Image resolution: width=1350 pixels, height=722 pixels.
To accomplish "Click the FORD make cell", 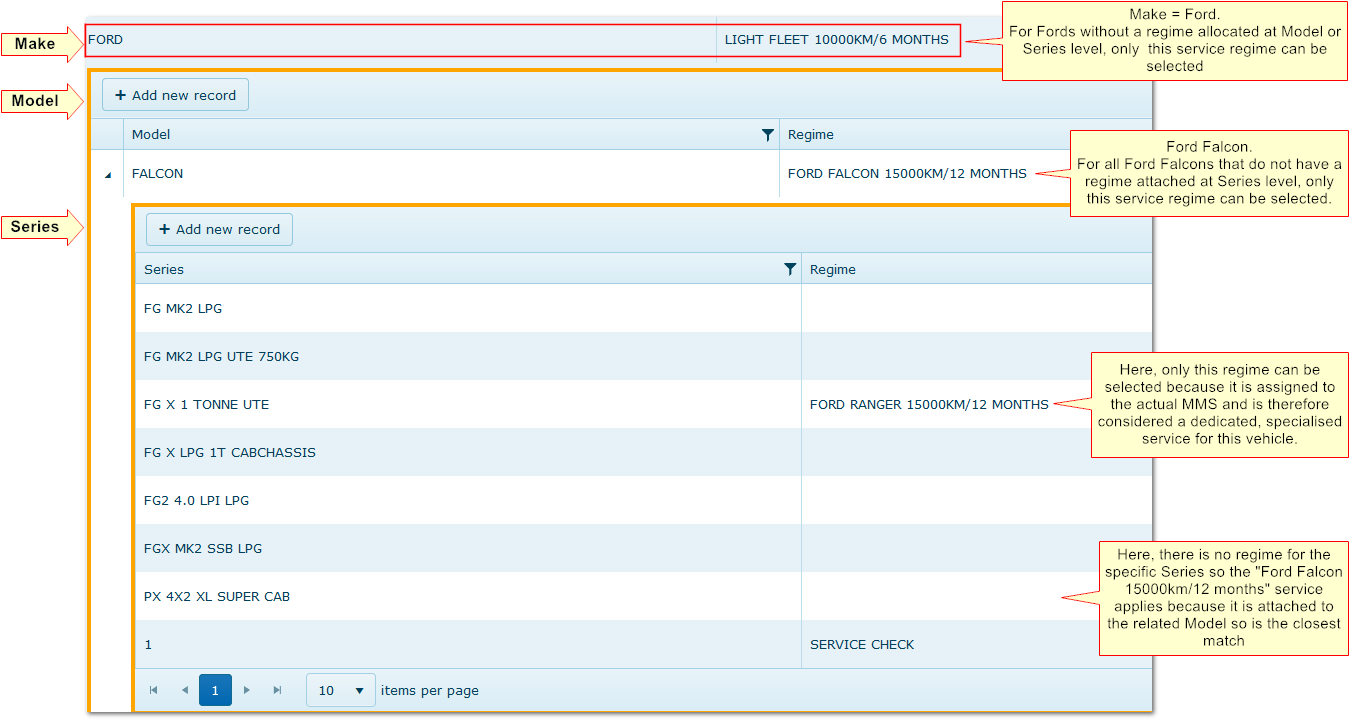I will click(105, 40).
